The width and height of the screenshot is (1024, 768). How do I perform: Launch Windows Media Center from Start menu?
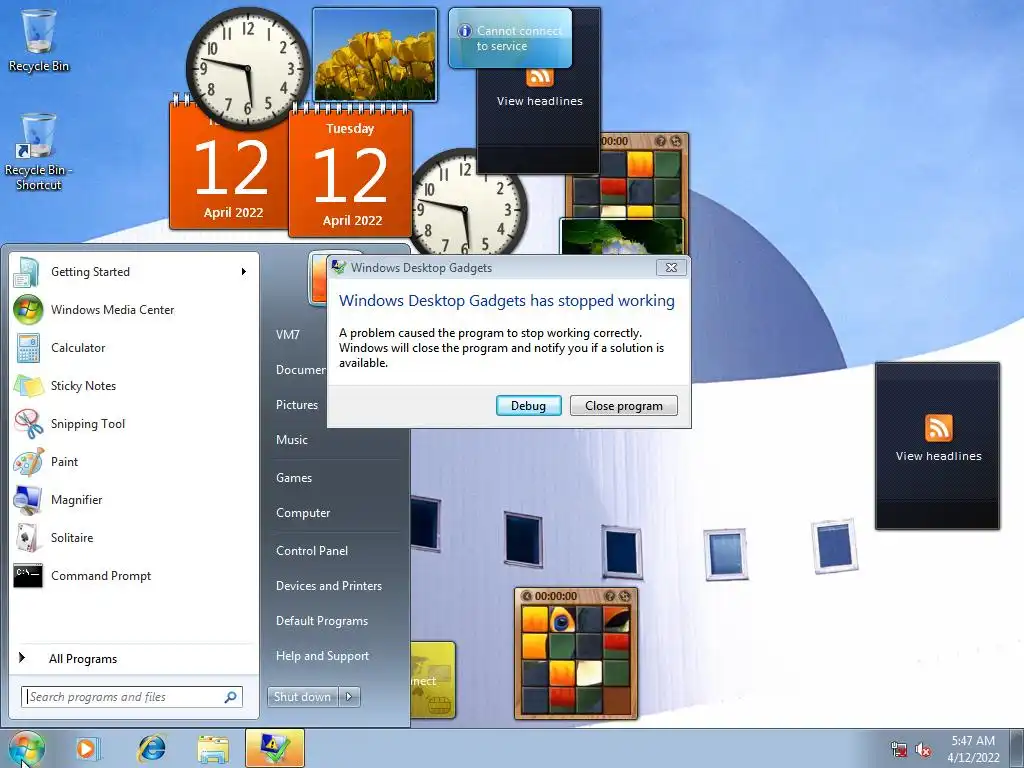(134, 310)
